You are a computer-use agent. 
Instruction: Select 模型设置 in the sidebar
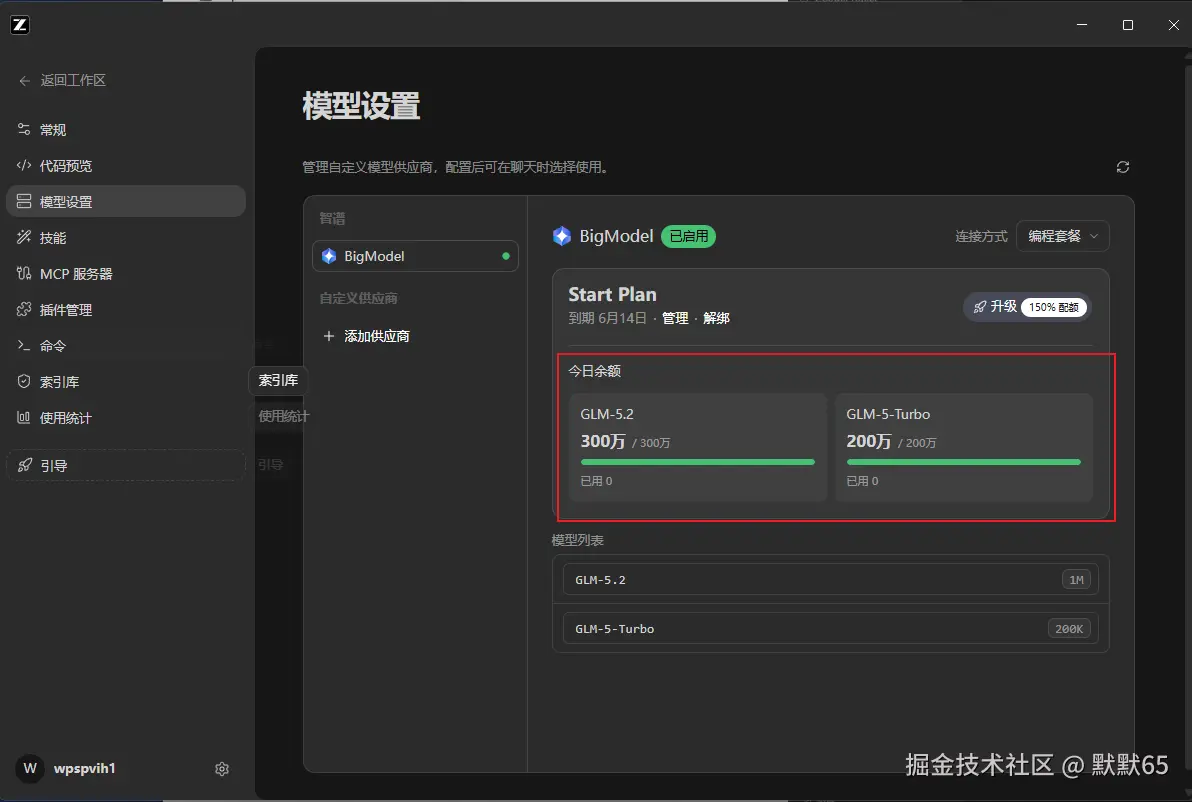pos(125,201)
